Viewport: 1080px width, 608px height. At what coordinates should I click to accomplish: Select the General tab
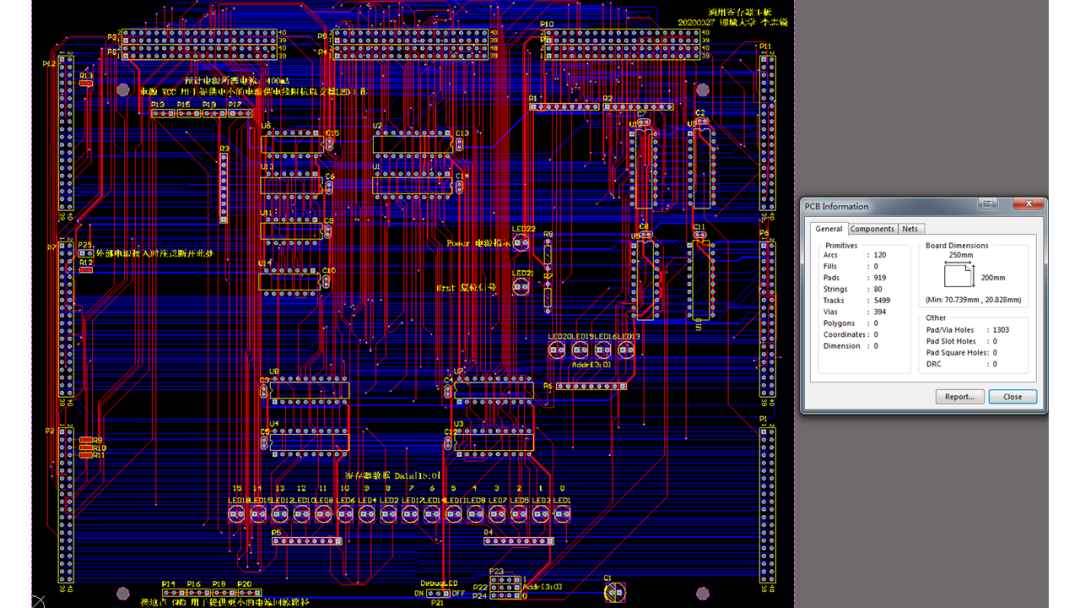pyautogui.click(x=829, y=229)
